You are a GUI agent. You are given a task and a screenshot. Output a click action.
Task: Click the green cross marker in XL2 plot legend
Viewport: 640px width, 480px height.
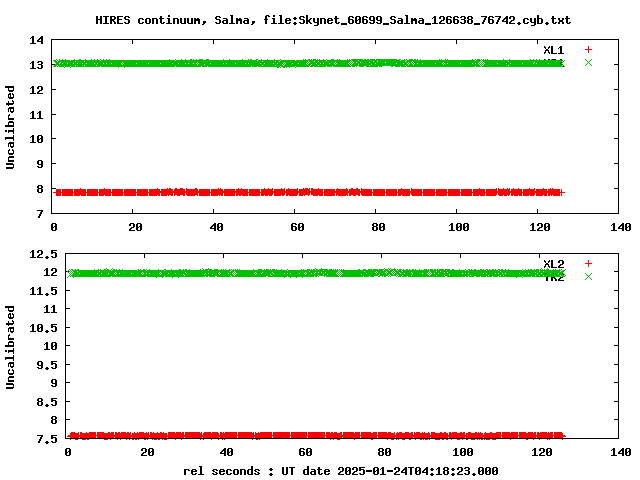588,277
